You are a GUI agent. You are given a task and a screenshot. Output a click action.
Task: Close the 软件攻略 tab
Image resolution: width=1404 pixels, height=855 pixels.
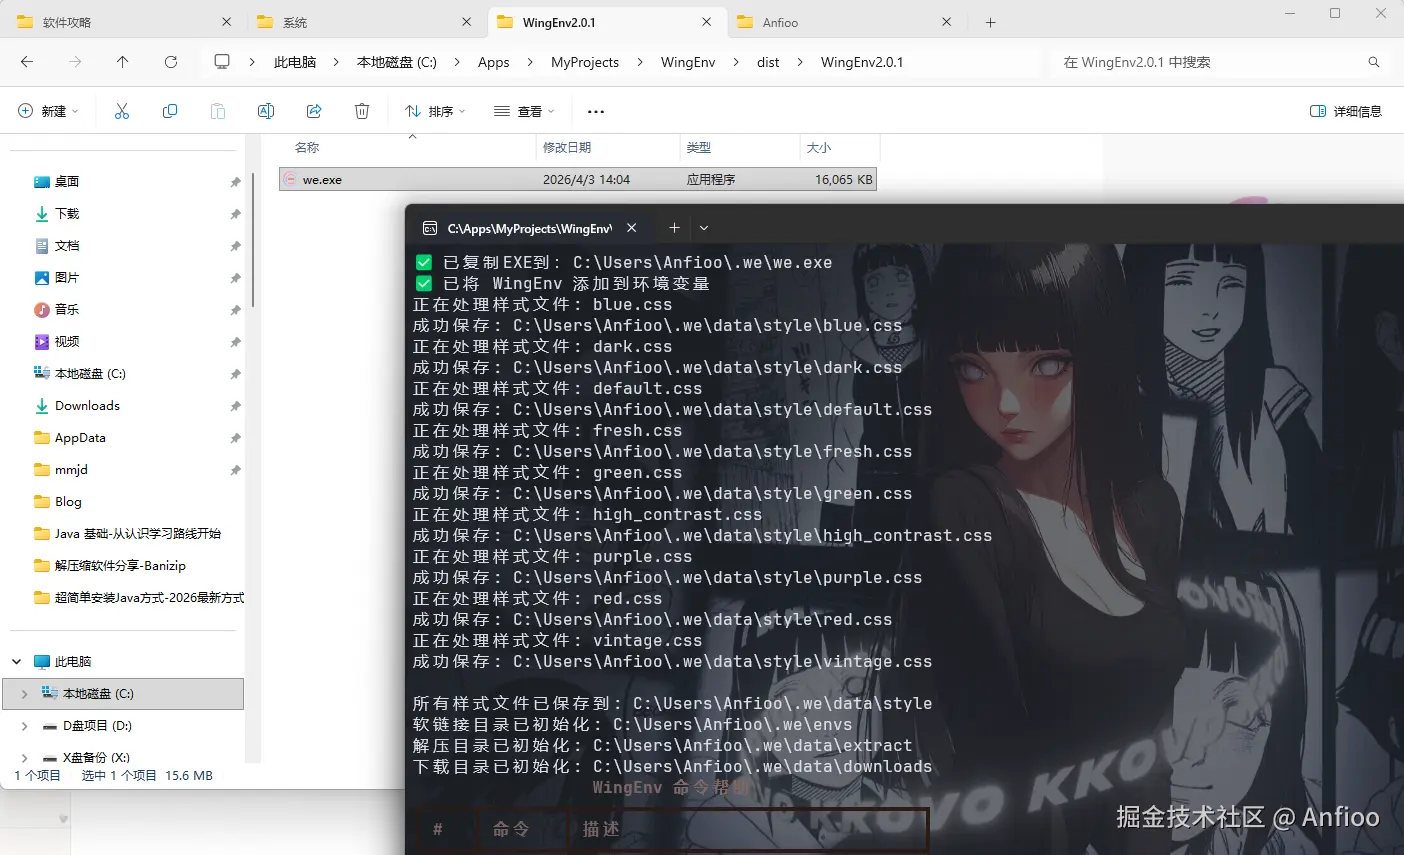point(227,22)
